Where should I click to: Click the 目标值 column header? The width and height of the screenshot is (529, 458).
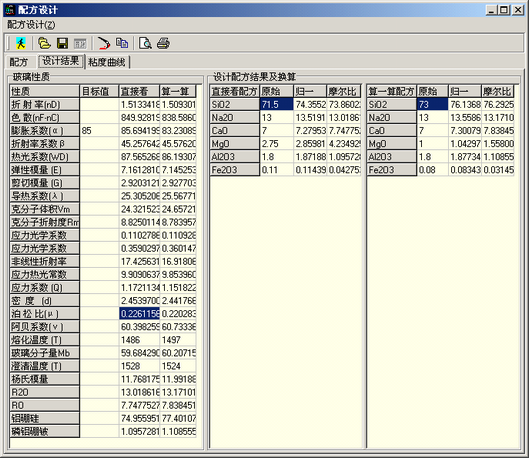99,91
